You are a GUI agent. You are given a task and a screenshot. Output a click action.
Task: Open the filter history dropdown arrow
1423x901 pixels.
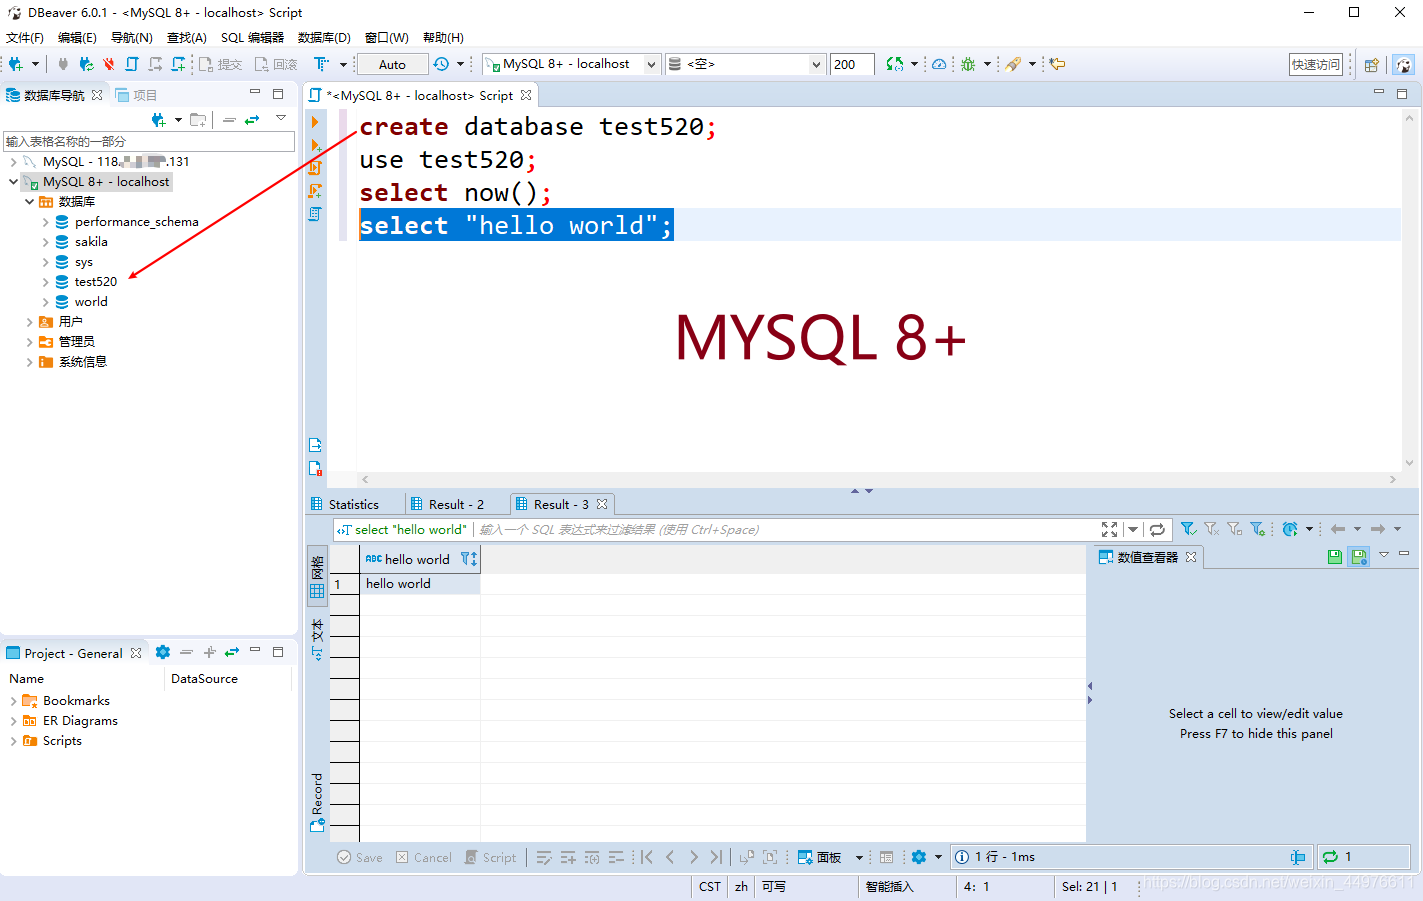(1133, 530)
